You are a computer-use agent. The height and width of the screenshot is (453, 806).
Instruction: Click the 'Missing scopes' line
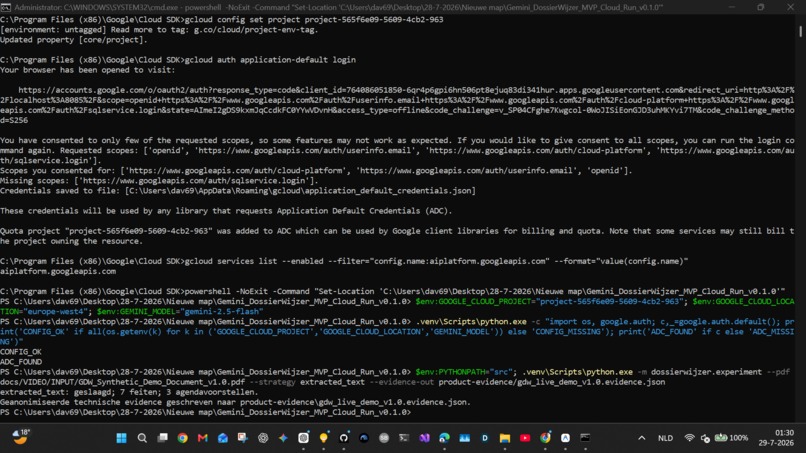[x=159, y=180]
